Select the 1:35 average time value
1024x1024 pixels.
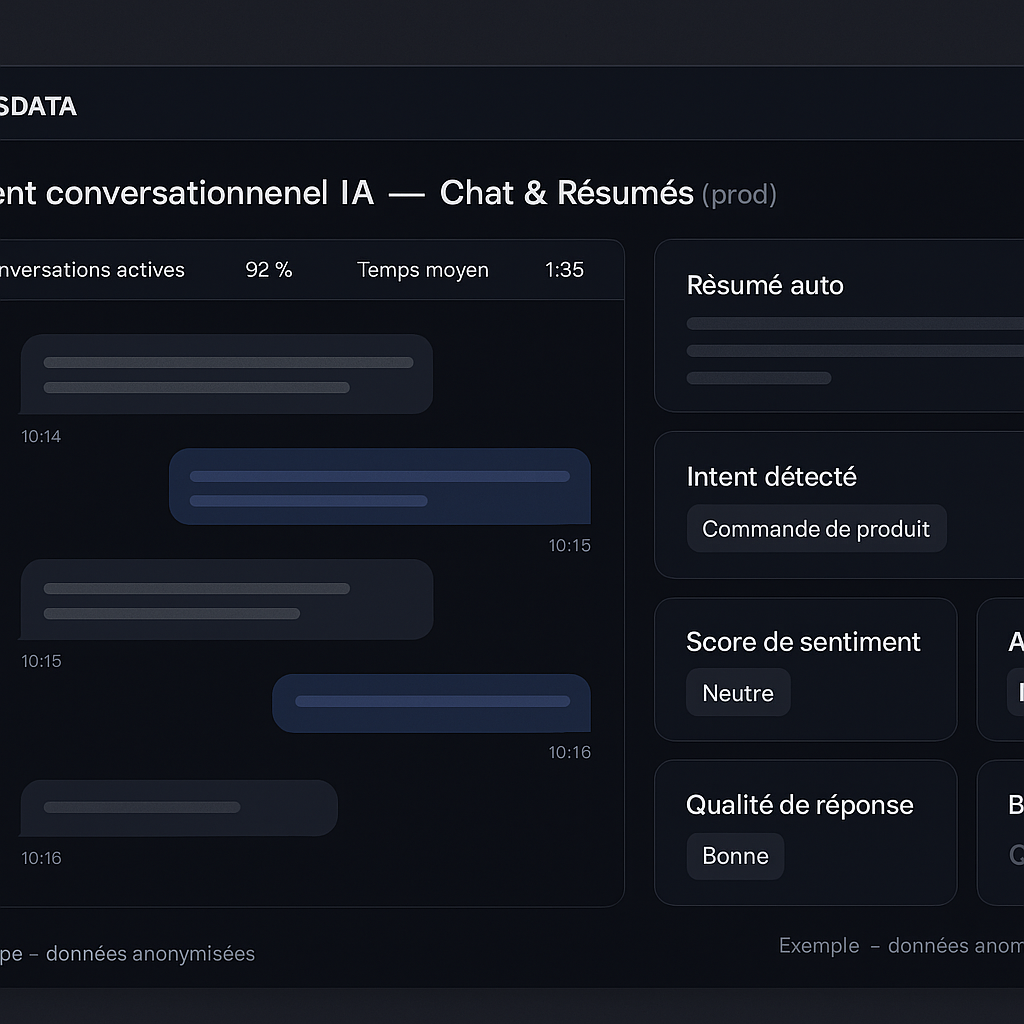click(x=564, y=269)
